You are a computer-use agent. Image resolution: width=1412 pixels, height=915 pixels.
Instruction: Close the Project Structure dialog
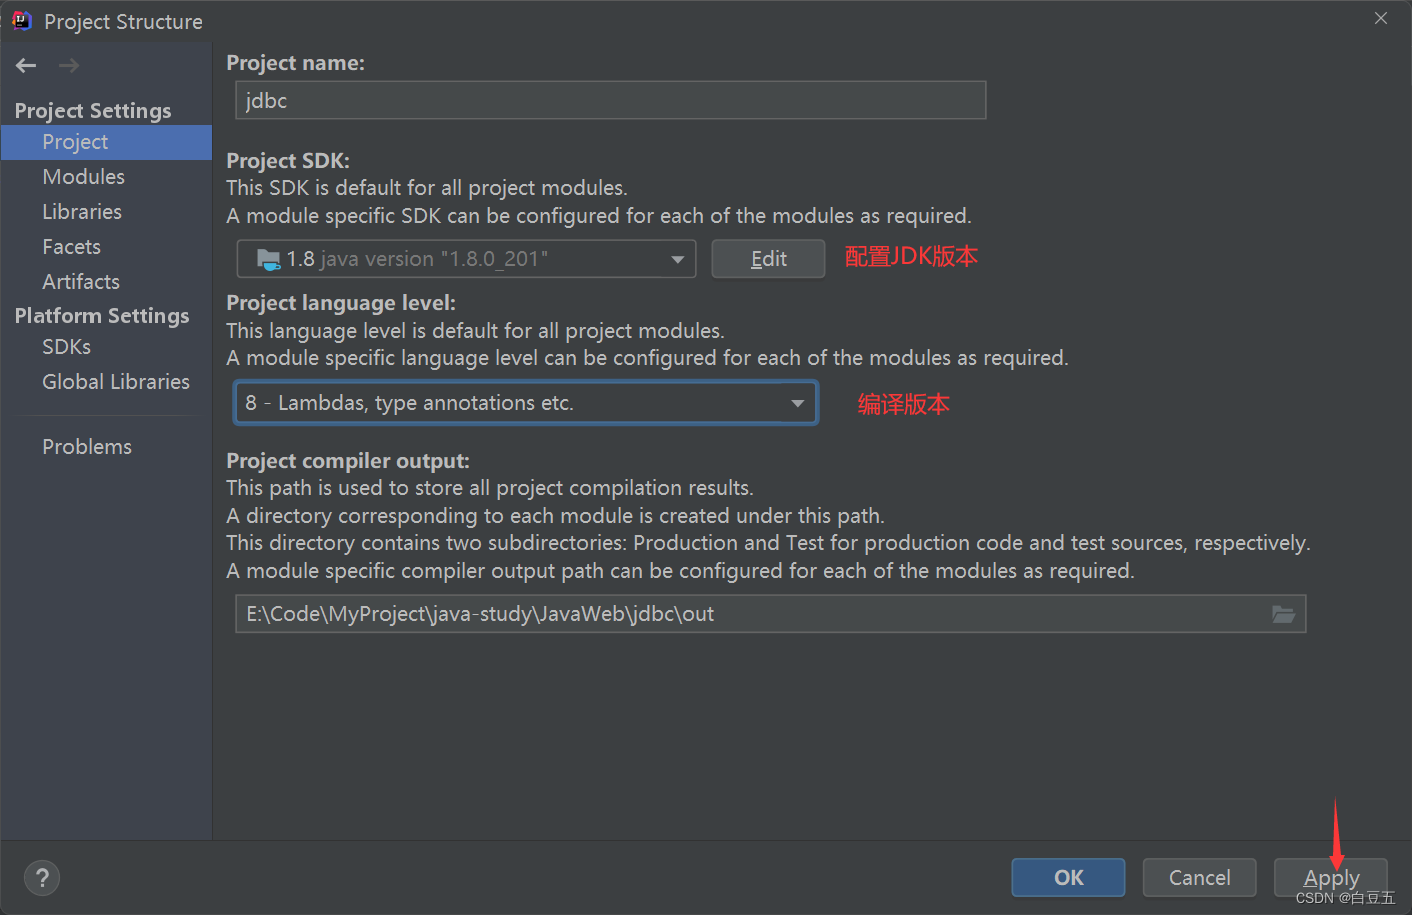pyautogui.click(x=1381, y=19)
